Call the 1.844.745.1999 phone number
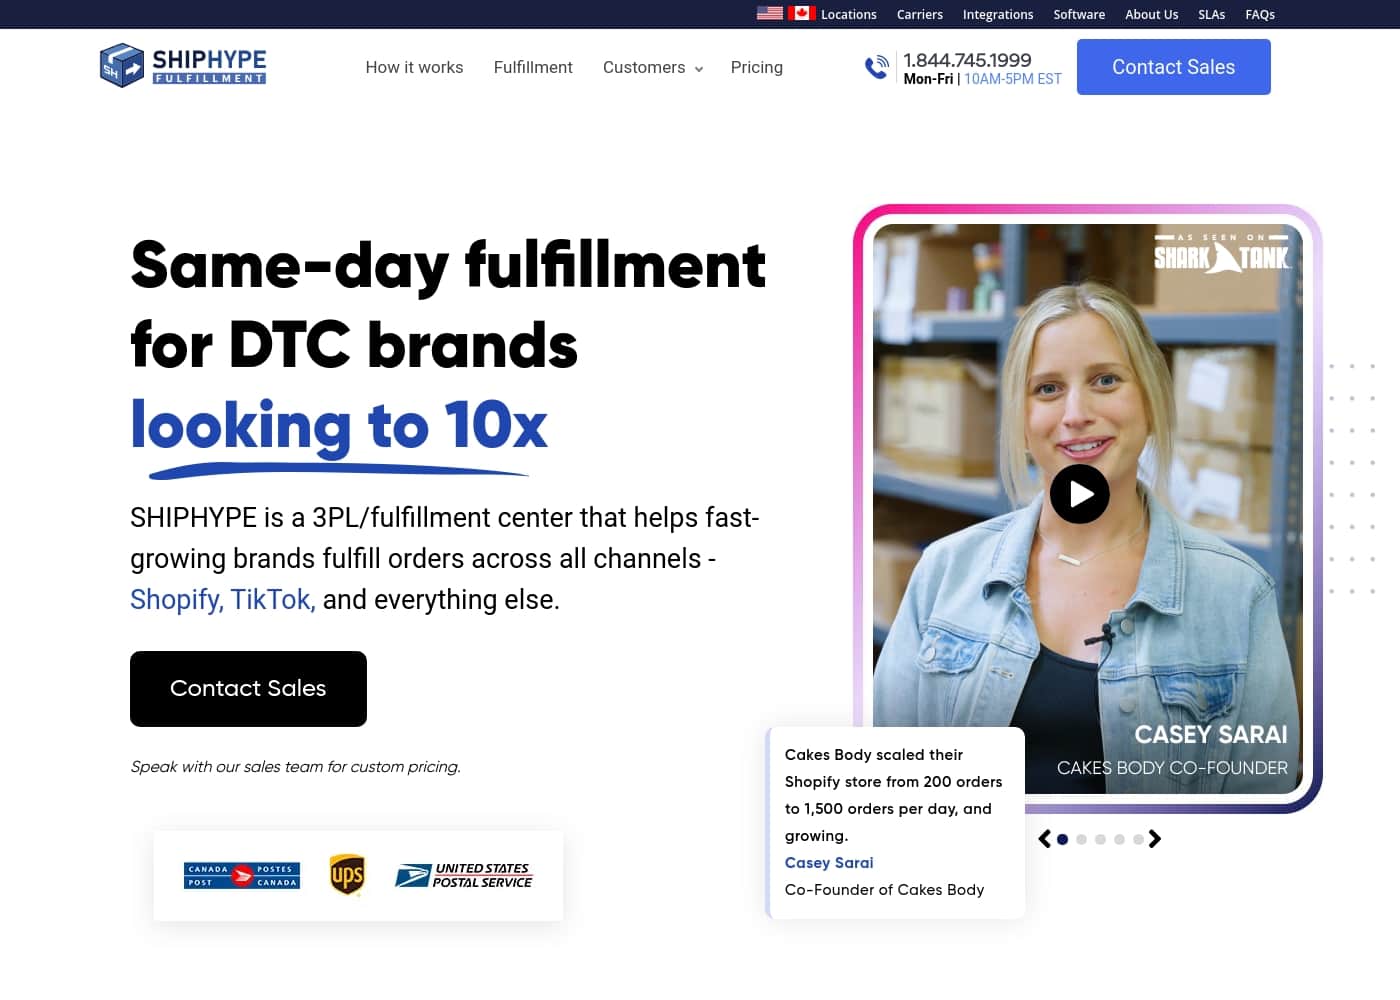1400x1000 pixels. click(x=967, y=60)
